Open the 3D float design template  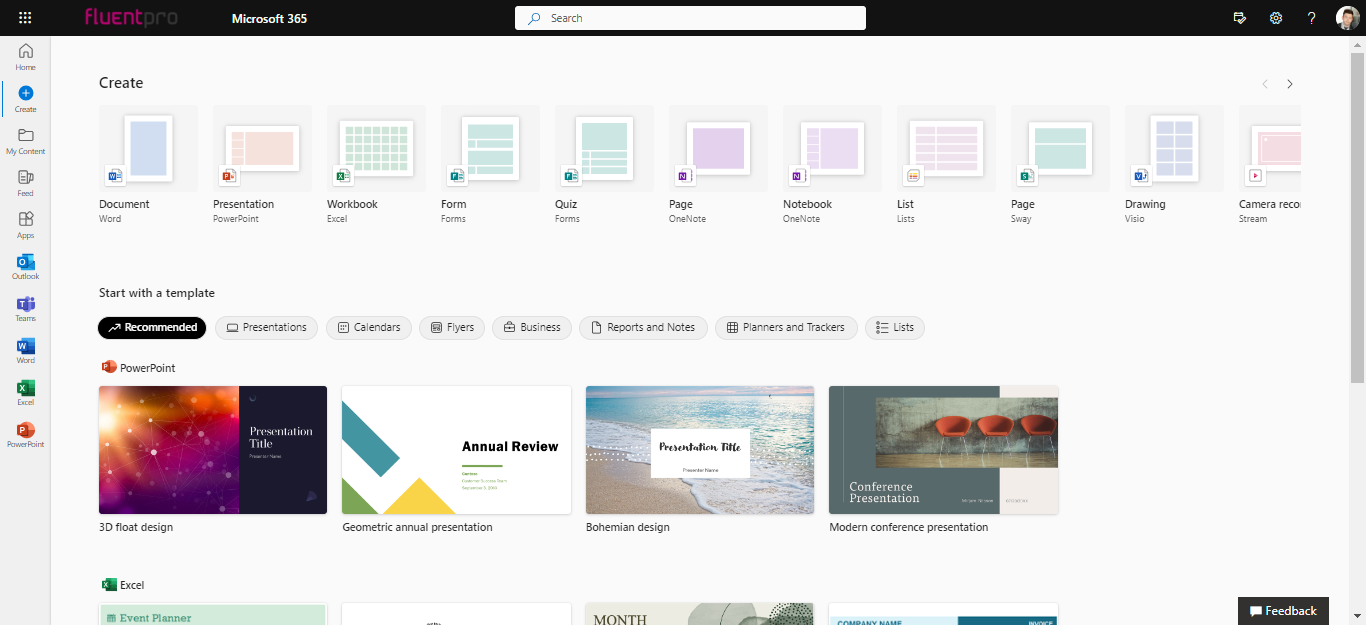(213, 450)
